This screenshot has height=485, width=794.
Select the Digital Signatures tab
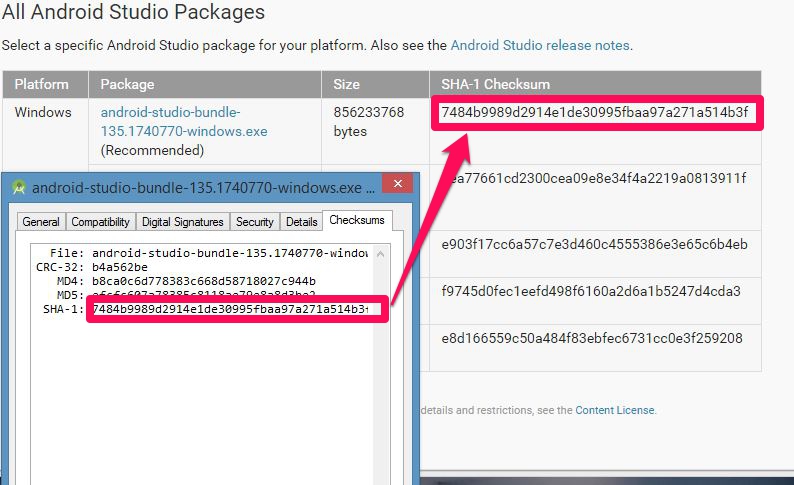183,222
